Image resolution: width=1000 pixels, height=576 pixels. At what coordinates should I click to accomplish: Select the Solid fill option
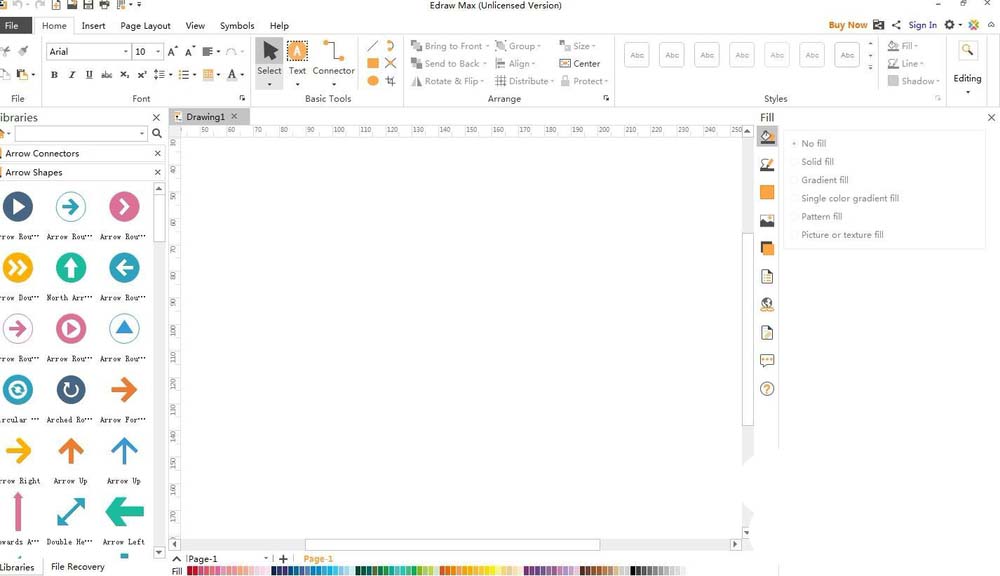pyautogui.click(x=817, y=162)
